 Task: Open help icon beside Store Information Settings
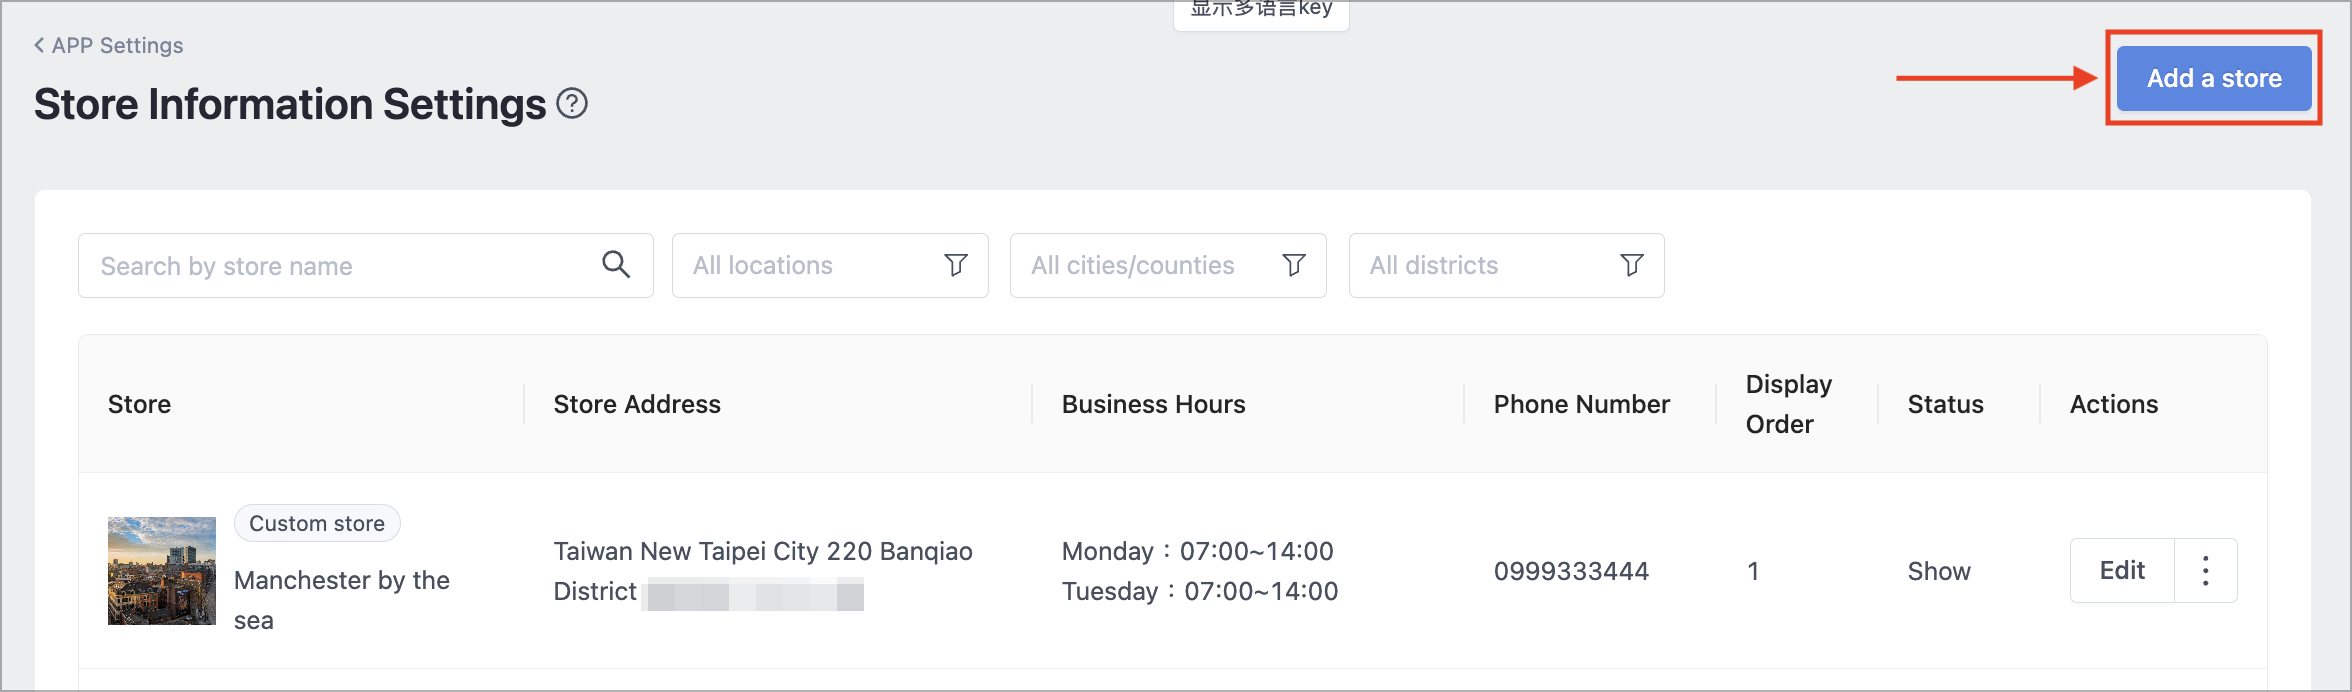point(572,103)
